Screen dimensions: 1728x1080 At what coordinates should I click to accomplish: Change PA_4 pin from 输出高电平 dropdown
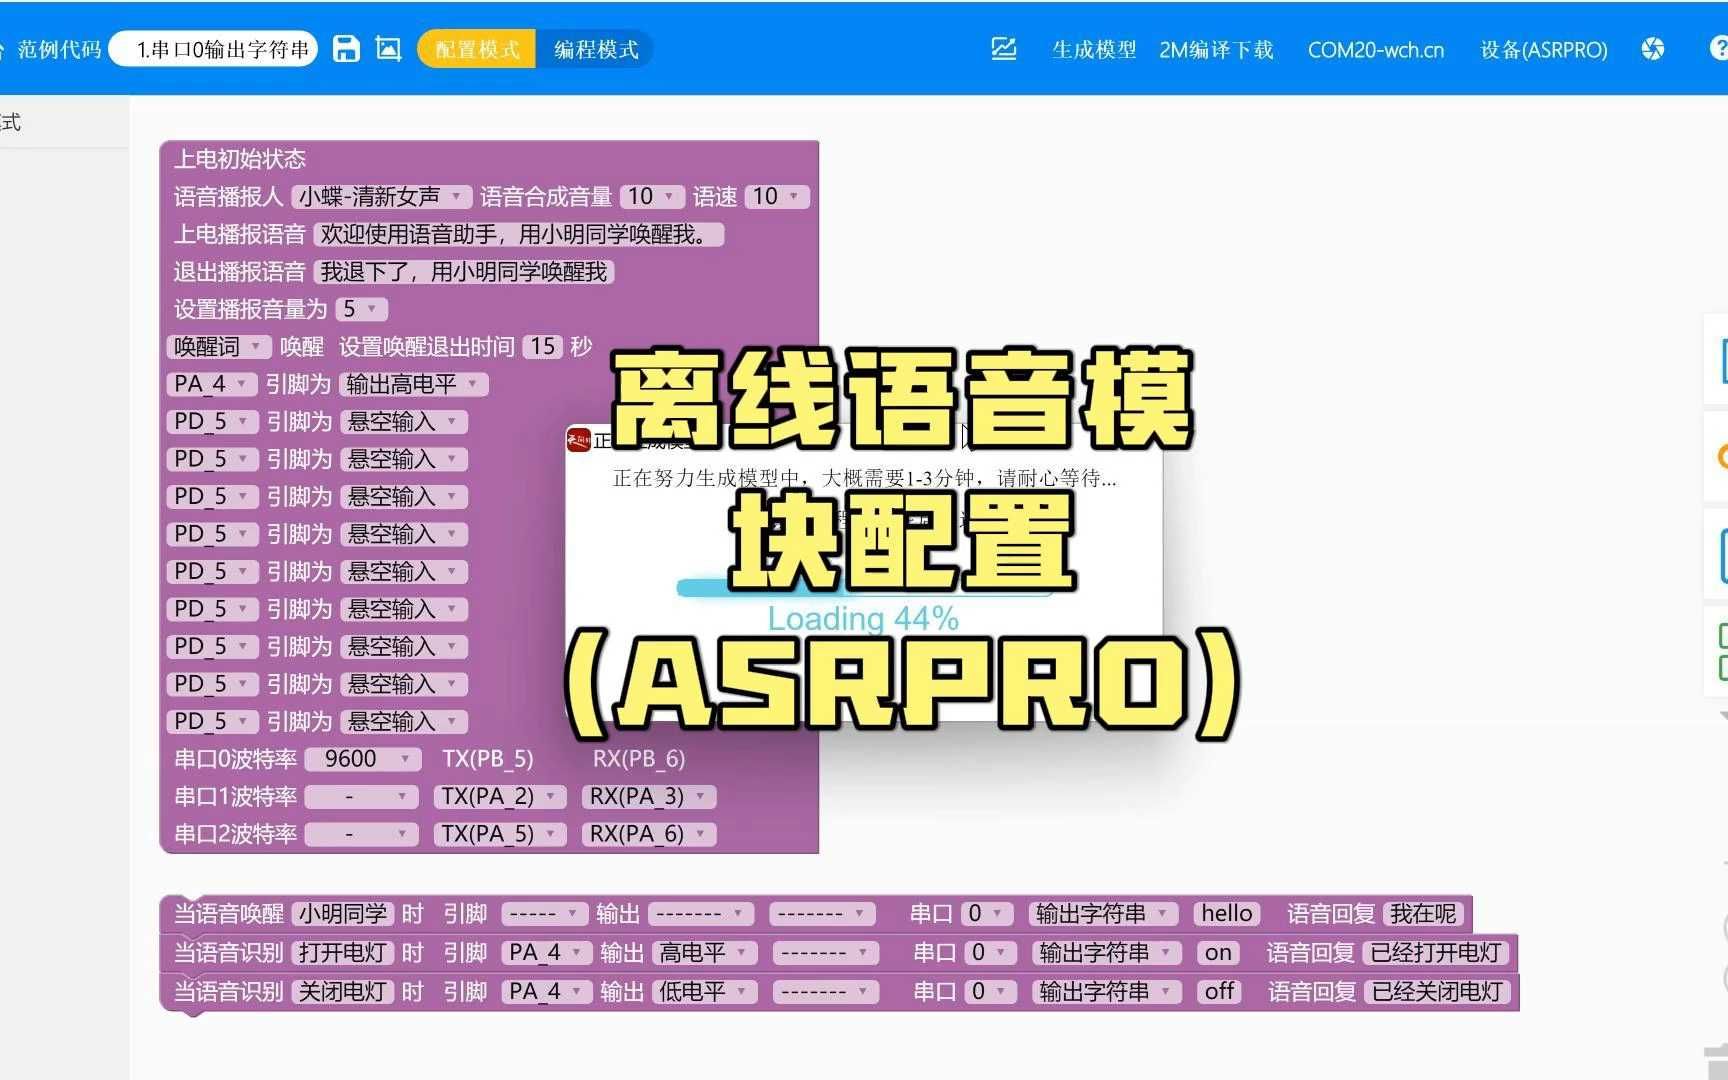(413, 384)
